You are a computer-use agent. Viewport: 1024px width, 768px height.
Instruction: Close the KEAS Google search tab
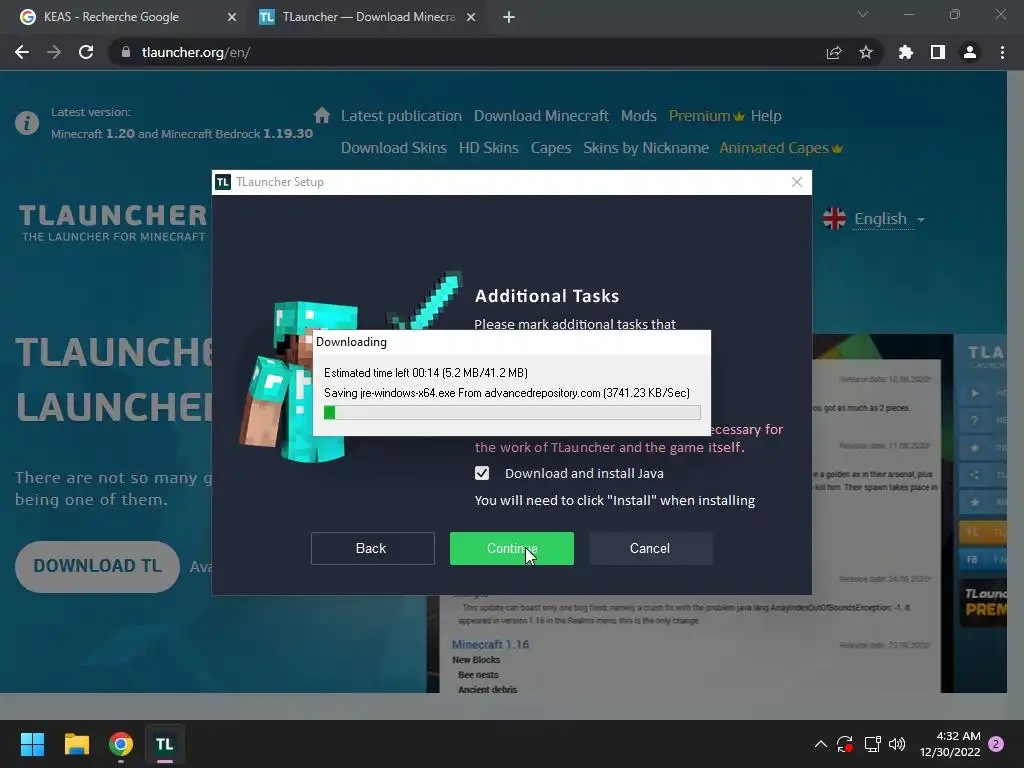(x=232, y=17)
